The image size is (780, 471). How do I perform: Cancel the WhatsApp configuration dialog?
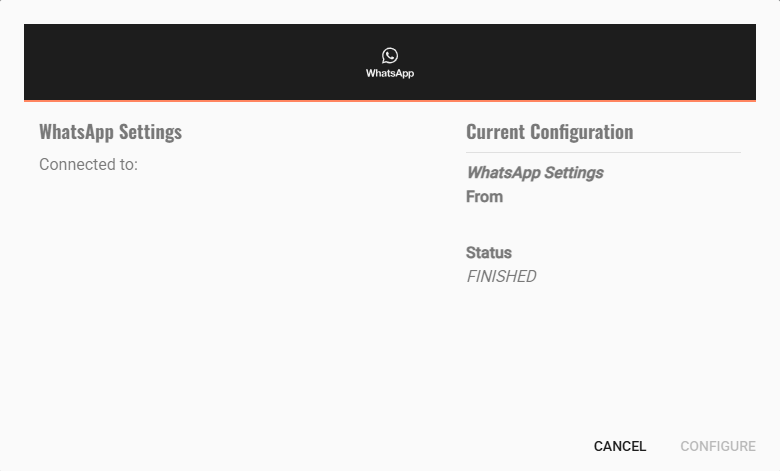pos(620,446)
